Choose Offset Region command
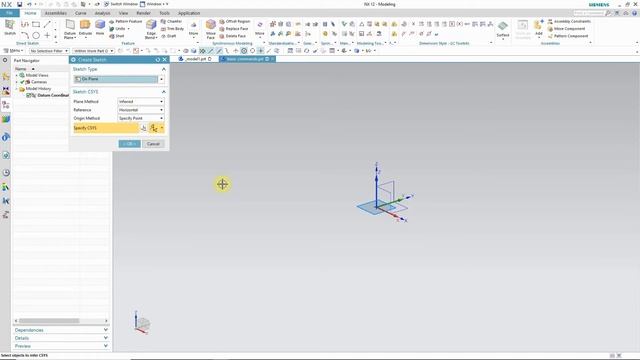The width and height of the screenshot is (640, 360). point(234,21)
